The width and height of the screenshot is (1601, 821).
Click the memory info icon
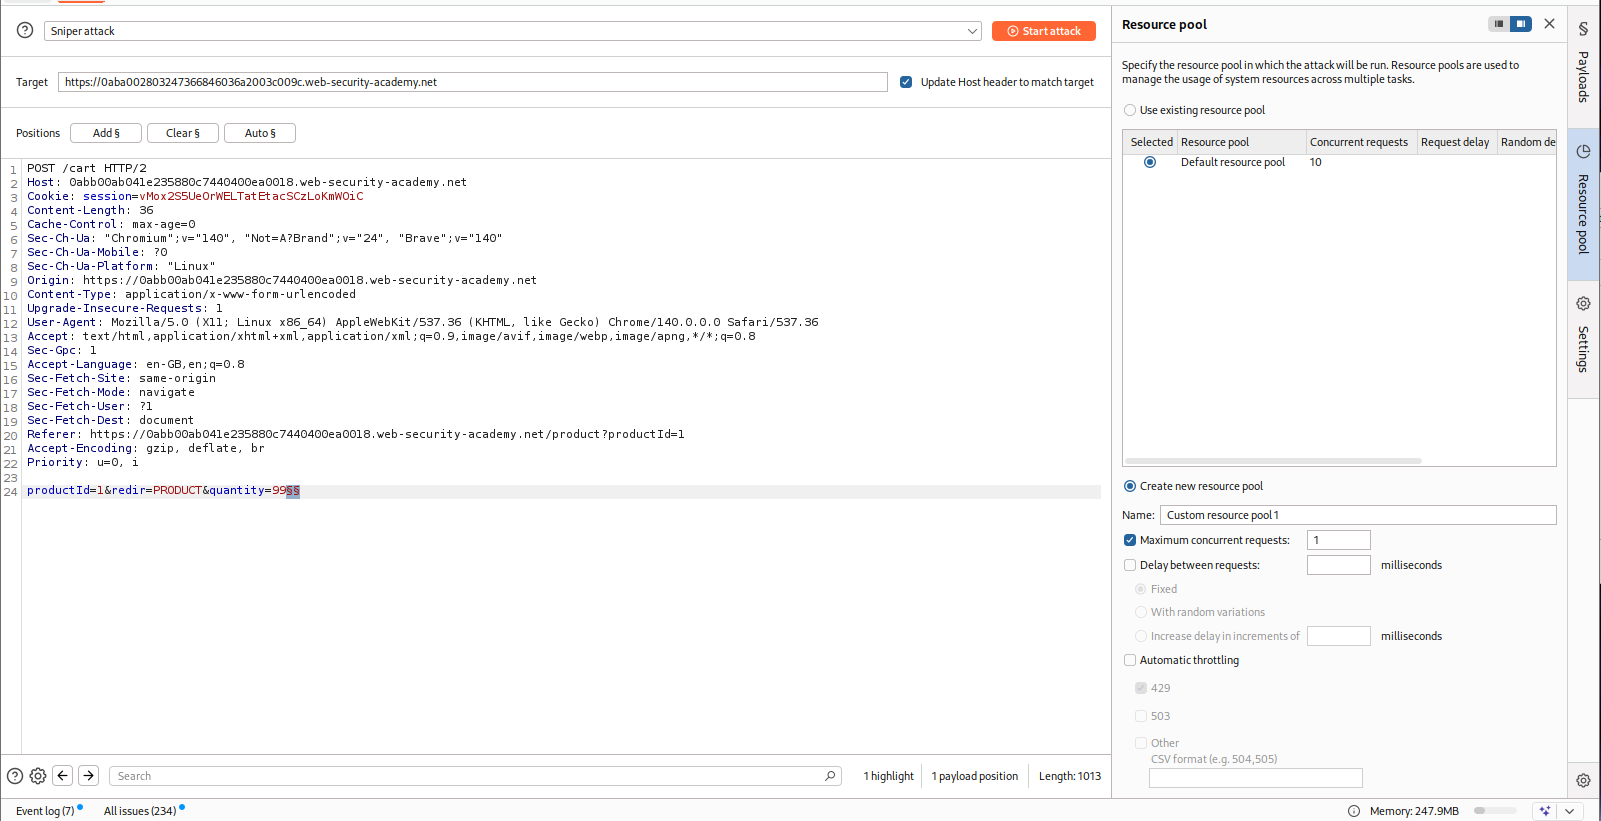(1354, 811)
